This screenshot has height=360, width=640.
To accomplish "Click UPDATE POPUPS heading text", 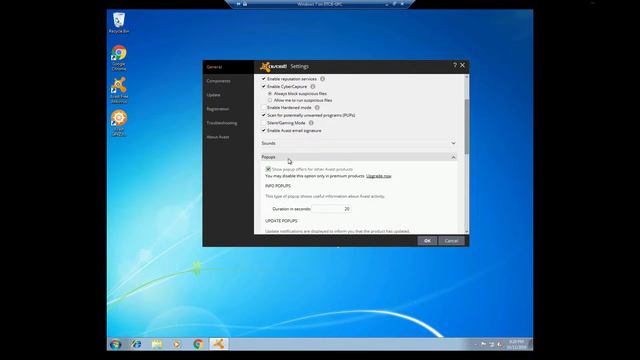I will click(x=281, y=221).
